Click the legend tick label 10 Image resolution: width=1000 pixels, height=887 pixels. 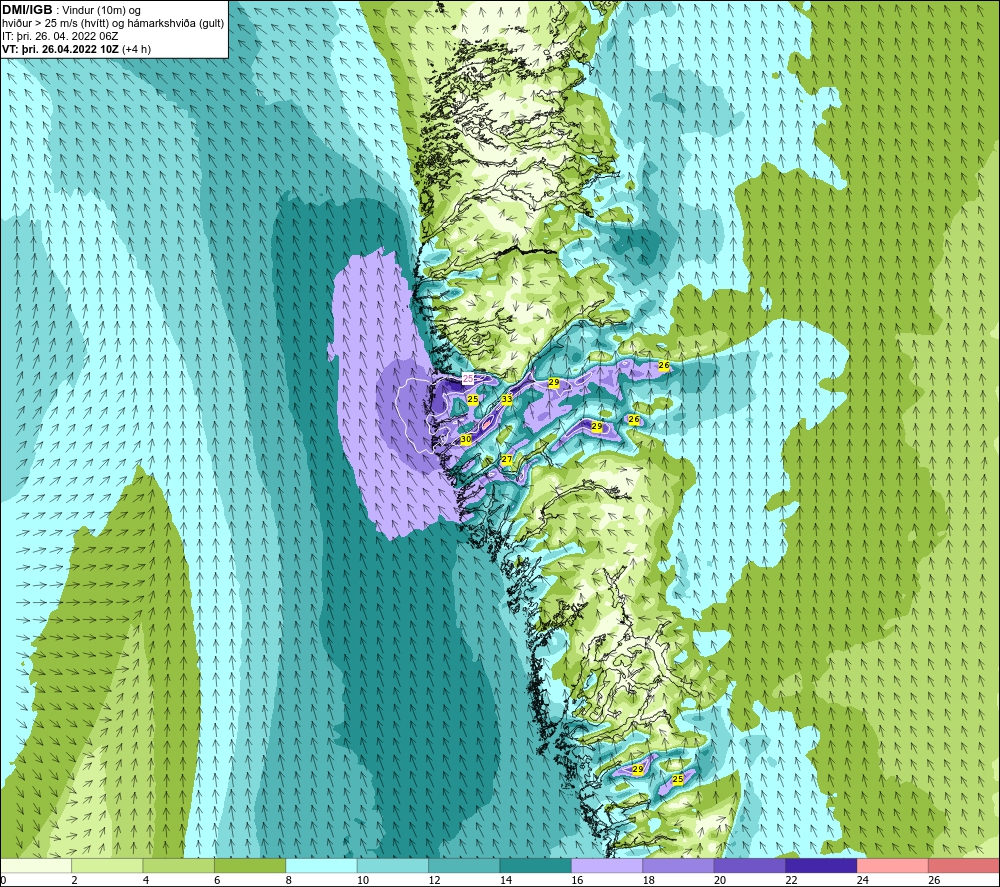pos(363,880)
